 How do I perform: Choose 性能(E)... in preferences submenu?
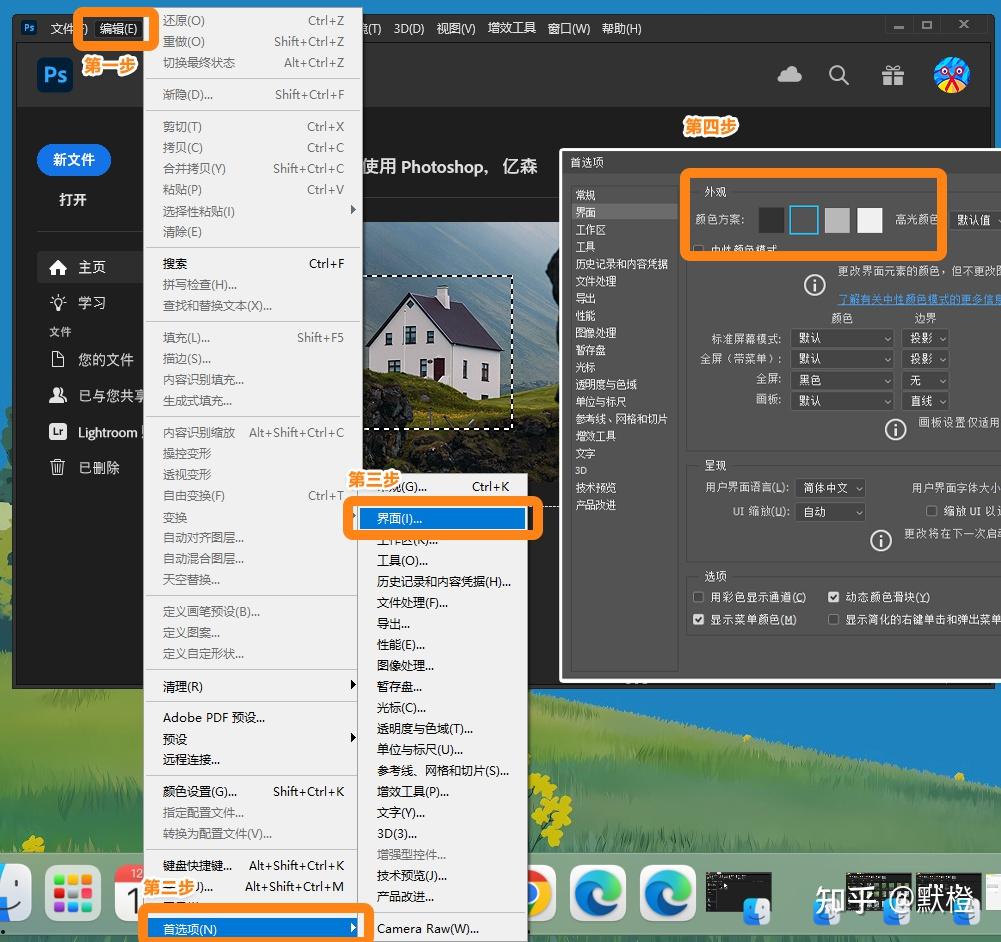tap(442, 645)
